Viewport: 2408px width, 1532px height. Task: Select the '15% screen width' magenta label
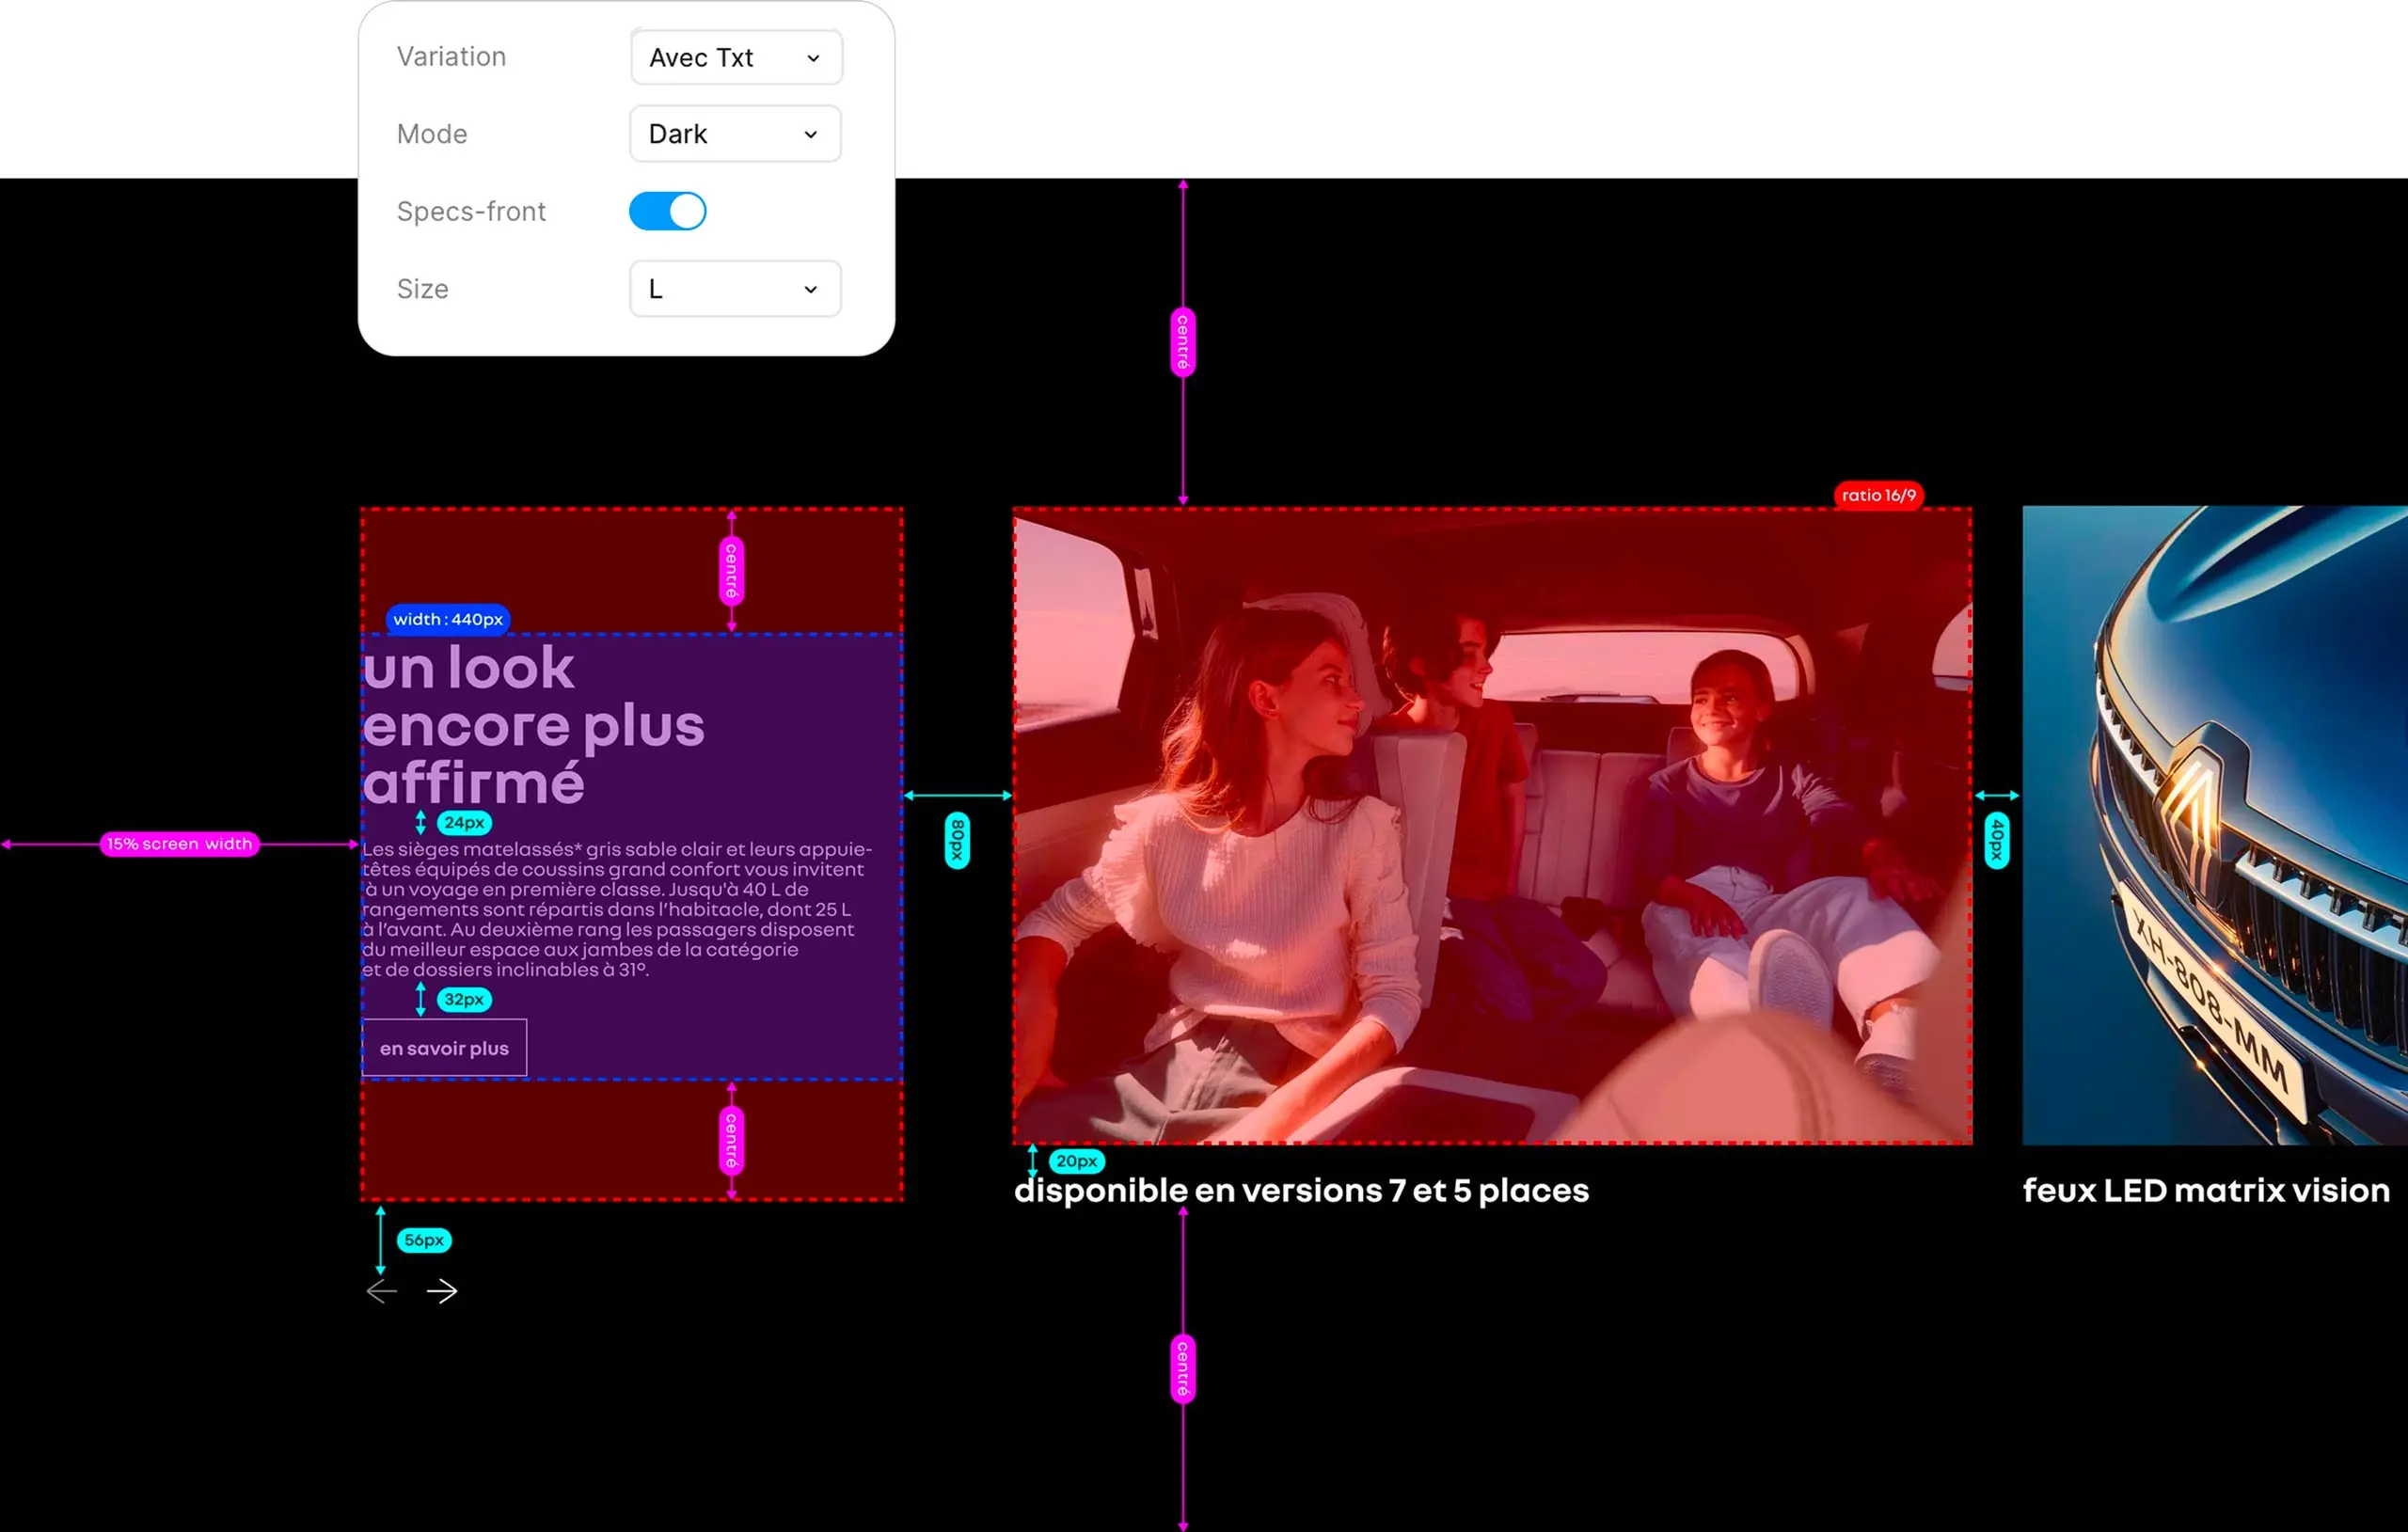(x=180, y=844)
